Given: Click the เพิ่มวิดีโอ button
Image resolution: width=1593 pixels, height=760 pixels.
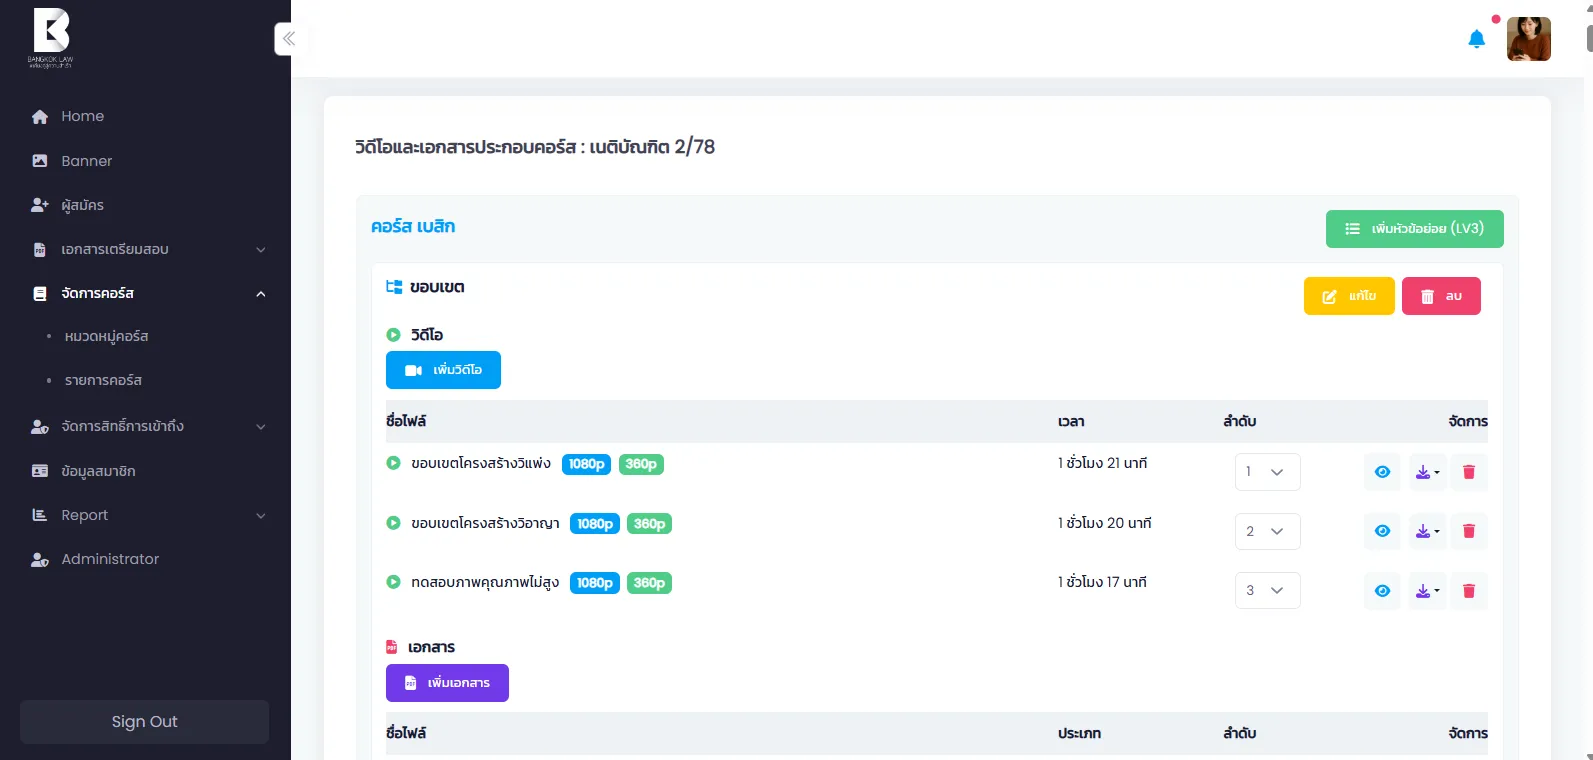Looking at the screenshot, I should [443, 370].
